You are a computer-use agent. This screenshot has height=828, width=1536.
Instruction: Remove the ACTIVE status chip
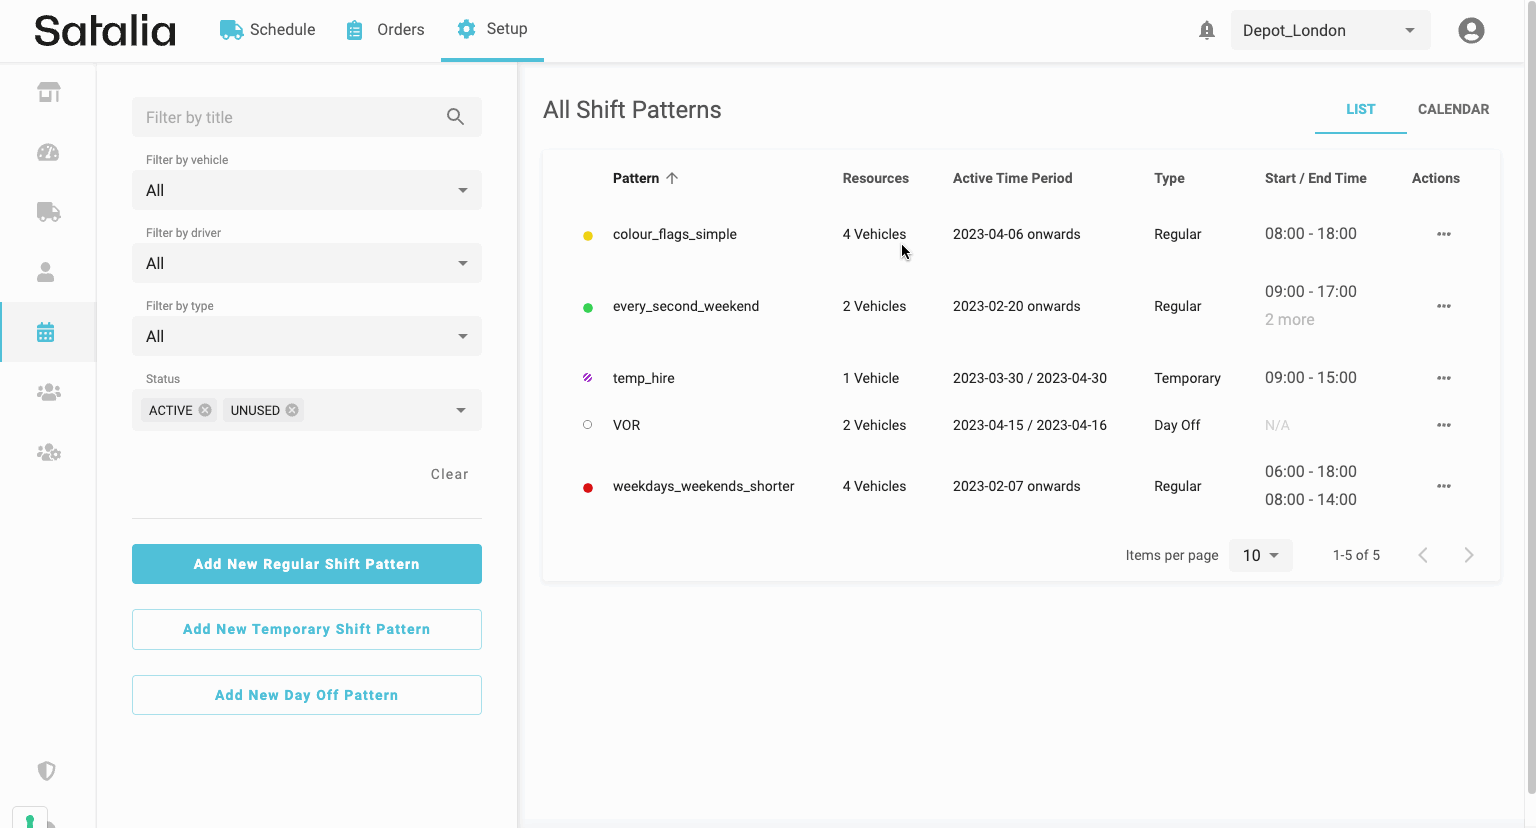point(205,410)
